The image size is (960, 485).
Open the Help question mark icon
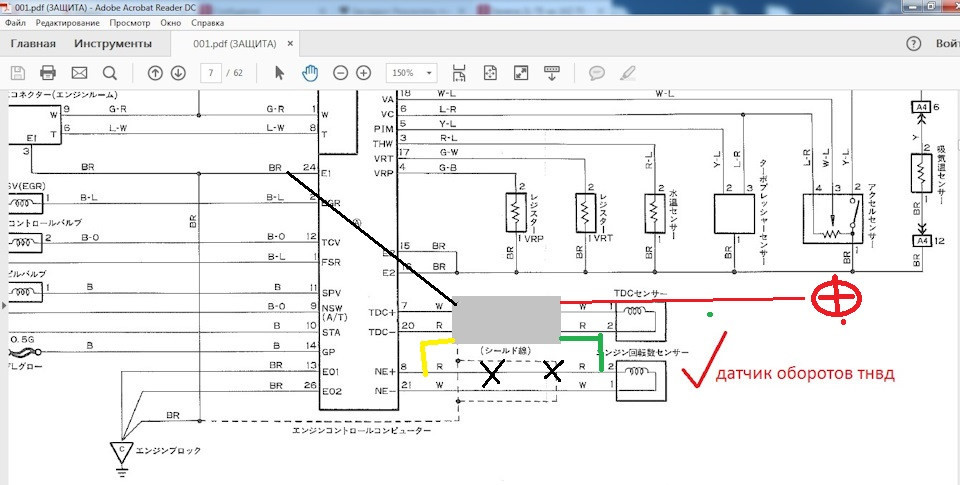pos(913,43)
